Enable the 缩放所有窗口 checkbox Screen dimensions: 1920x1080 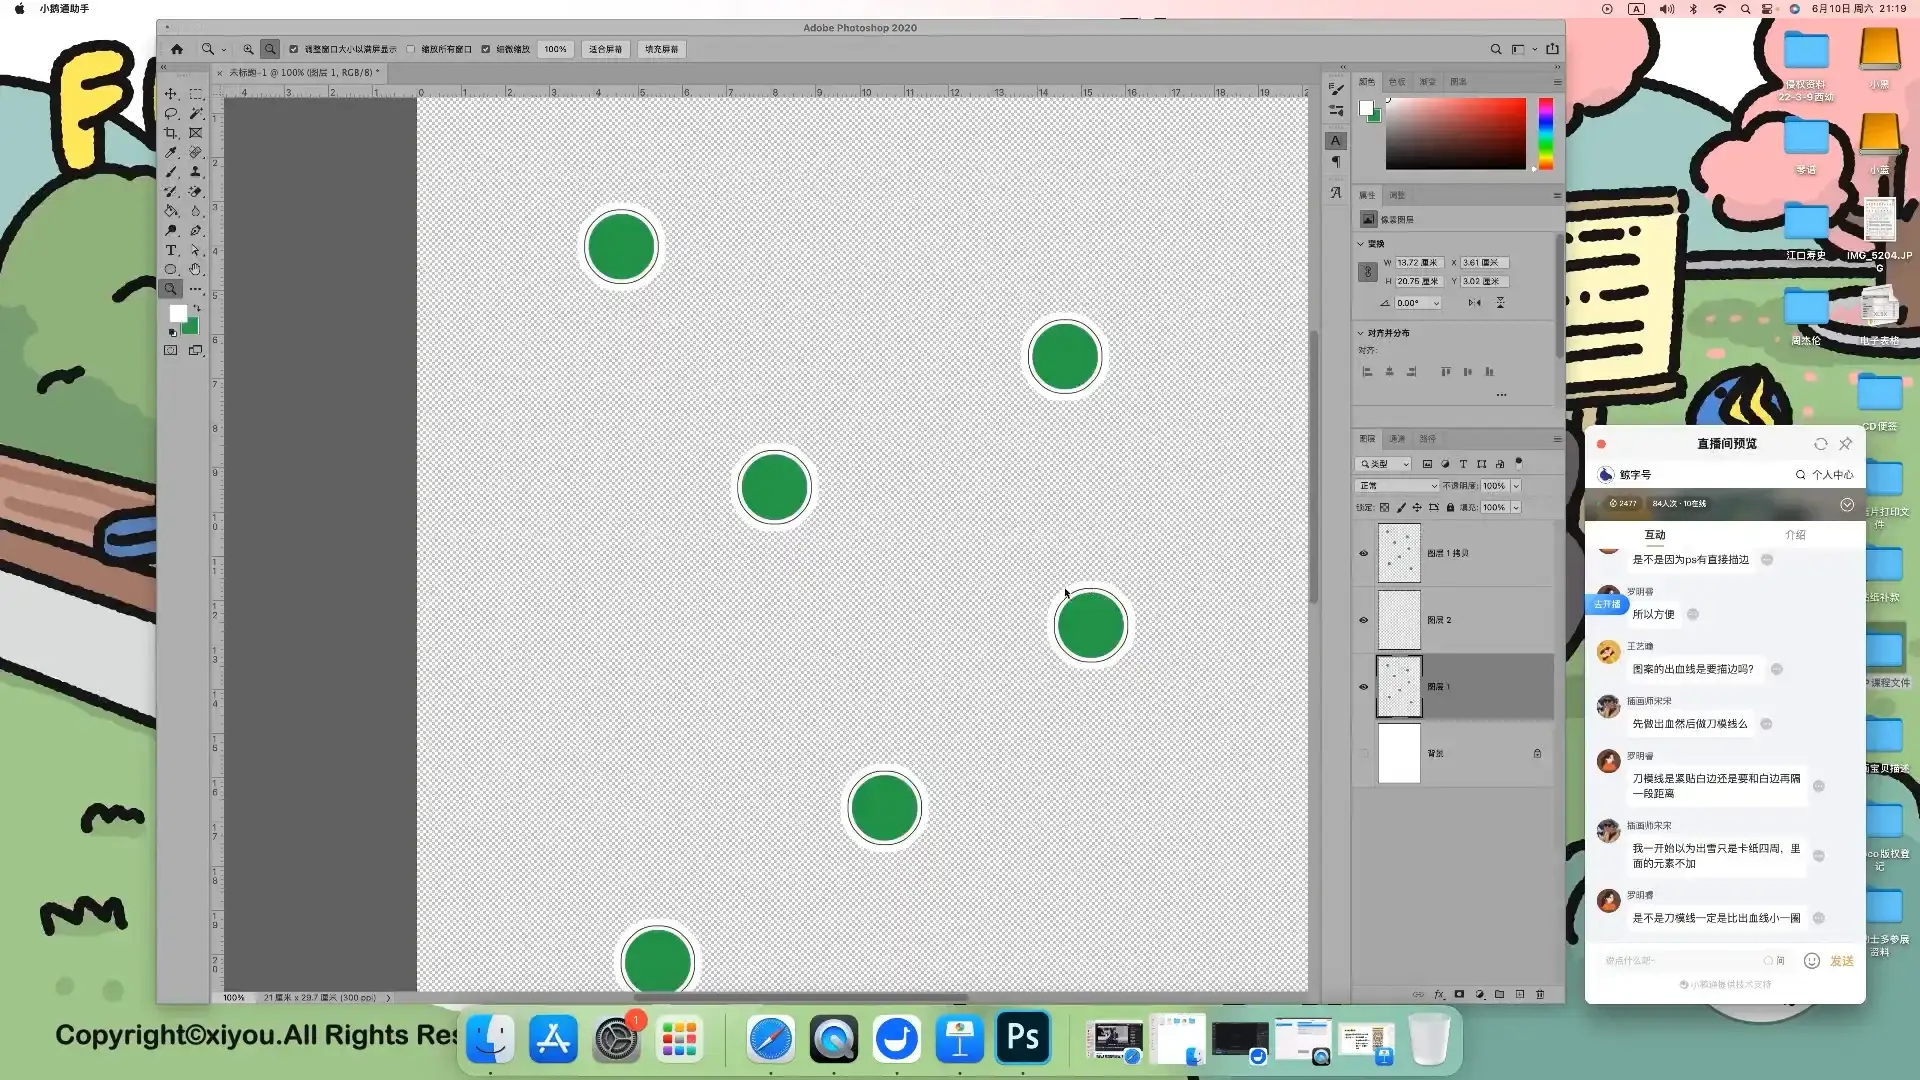click(x=411, y=49)
